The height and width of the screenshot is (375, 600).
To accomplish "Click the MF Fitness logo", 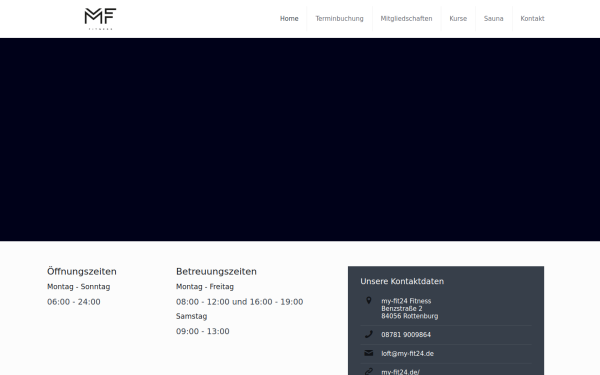I will point(100,19).
